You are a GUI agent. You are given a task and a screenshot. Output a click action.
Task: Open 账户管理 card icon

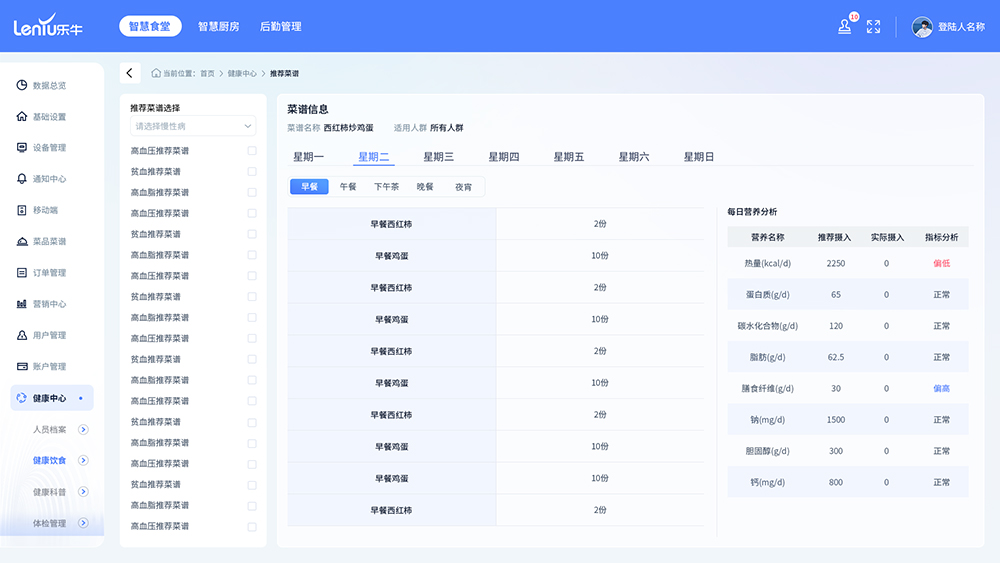click(x=22, y=366)
